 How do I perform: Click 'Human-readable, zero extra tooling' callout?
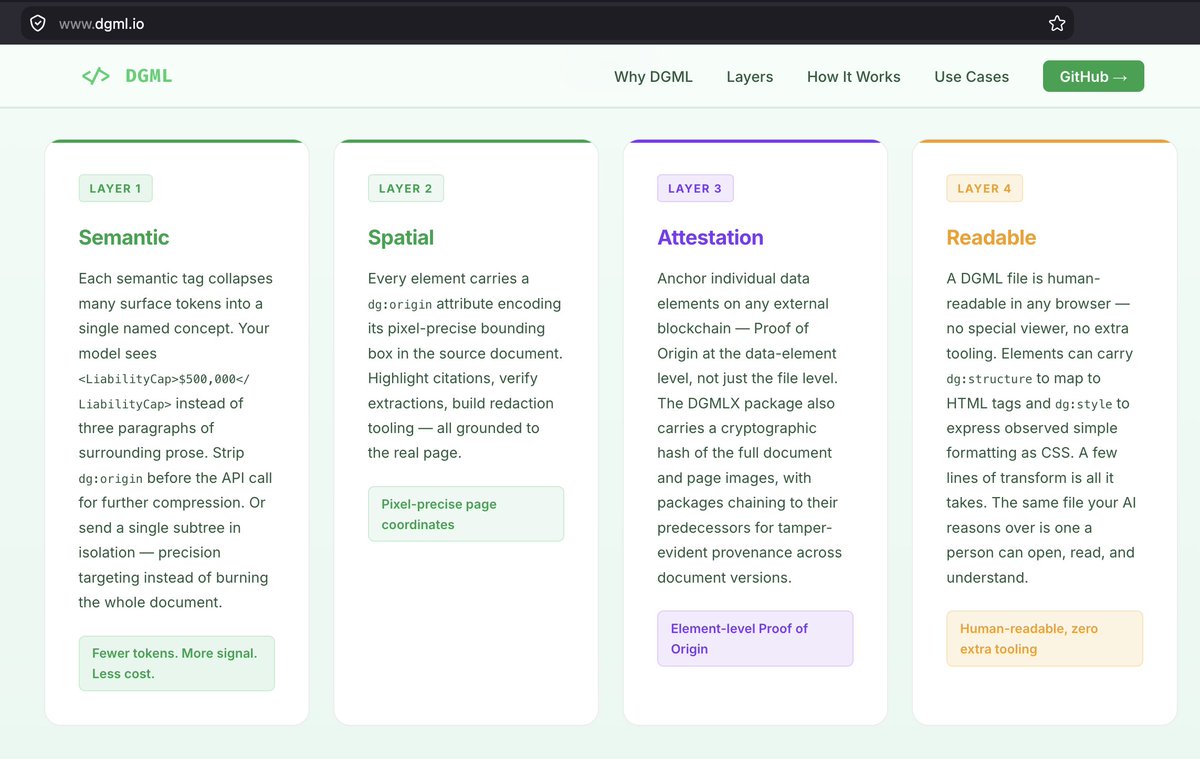click(1044, 638)
